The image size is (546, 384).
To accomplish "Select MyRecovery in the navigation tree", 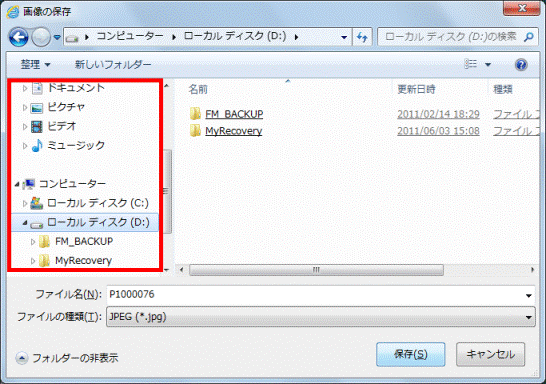I will (x=84, y=260).
